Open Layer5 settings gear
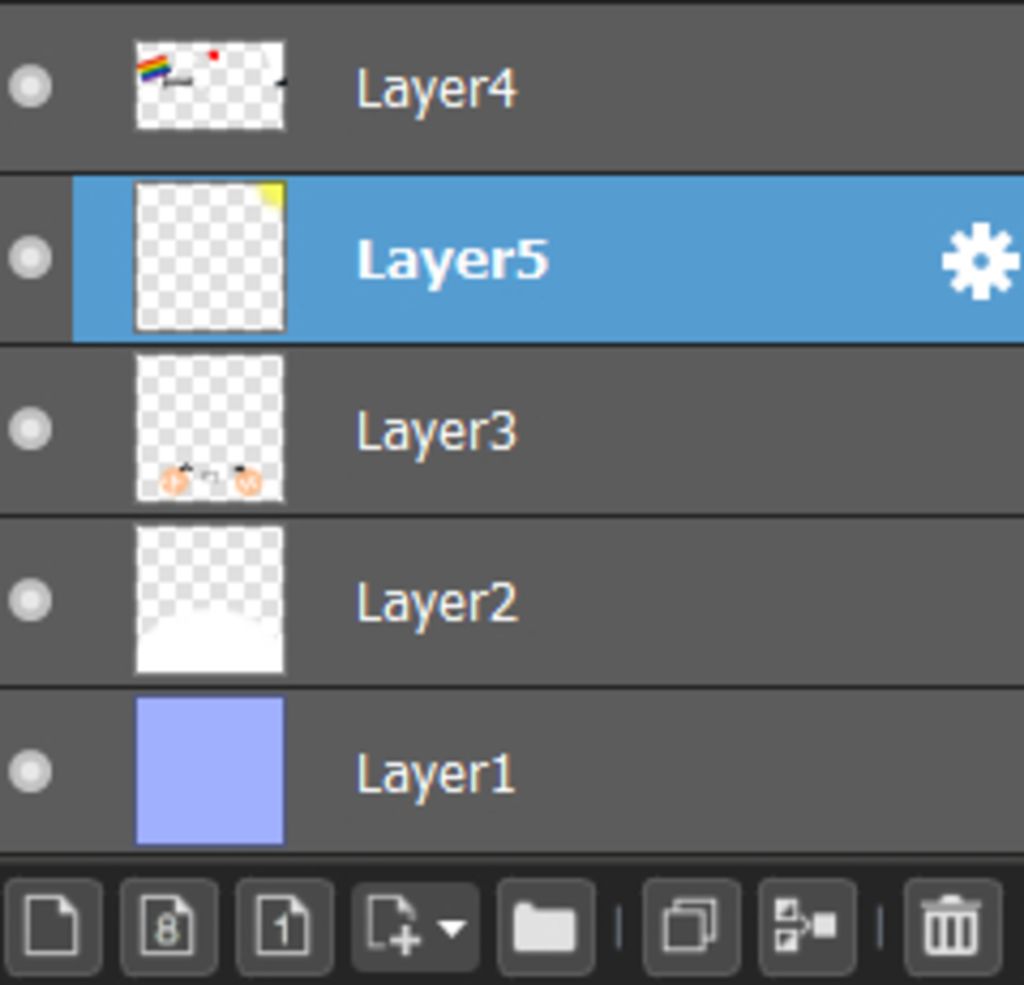1024x985 pixels. coord(979,260)
